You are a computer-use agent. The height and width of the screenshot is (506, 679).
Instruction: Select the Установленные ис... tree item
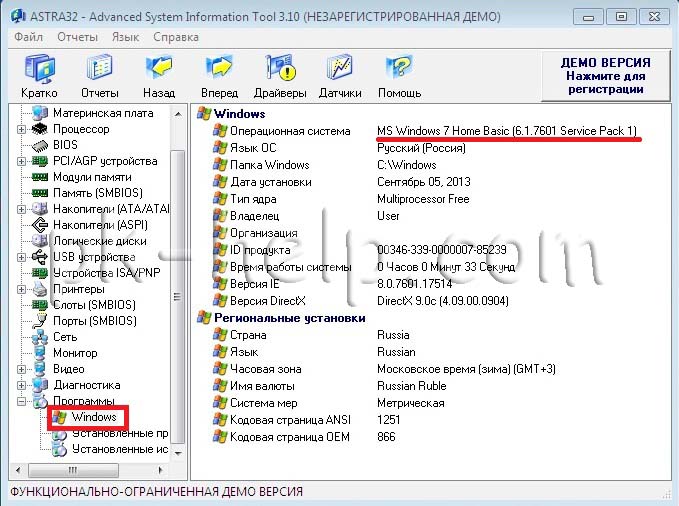(x=120, y=449)
